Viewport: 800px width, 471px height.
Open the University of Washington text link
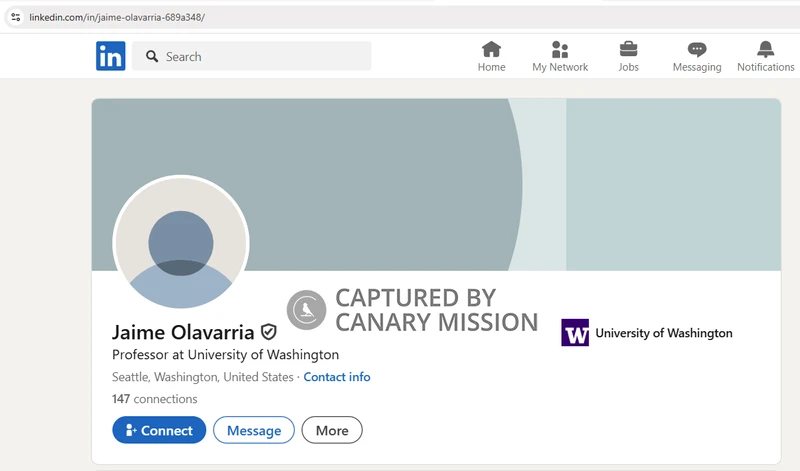tap(663, 333)
